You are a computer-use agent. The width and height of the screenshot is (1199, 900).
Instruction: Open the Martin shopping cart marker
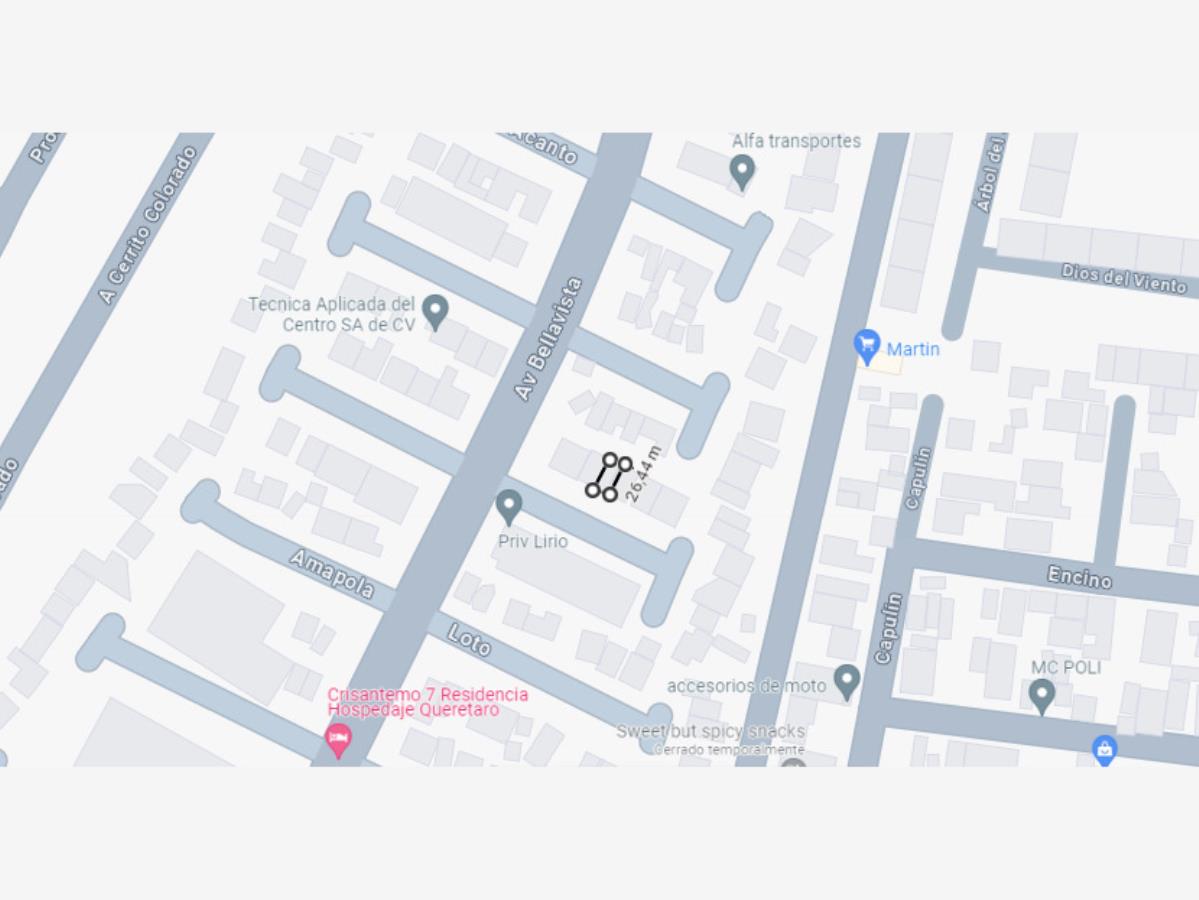click(866, 347)
